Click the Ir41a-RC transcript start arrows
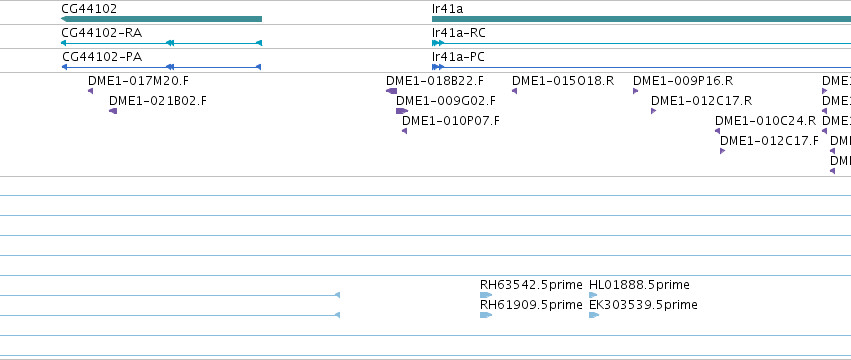Screen dimensions: 851x360 (x=438, y=43)
